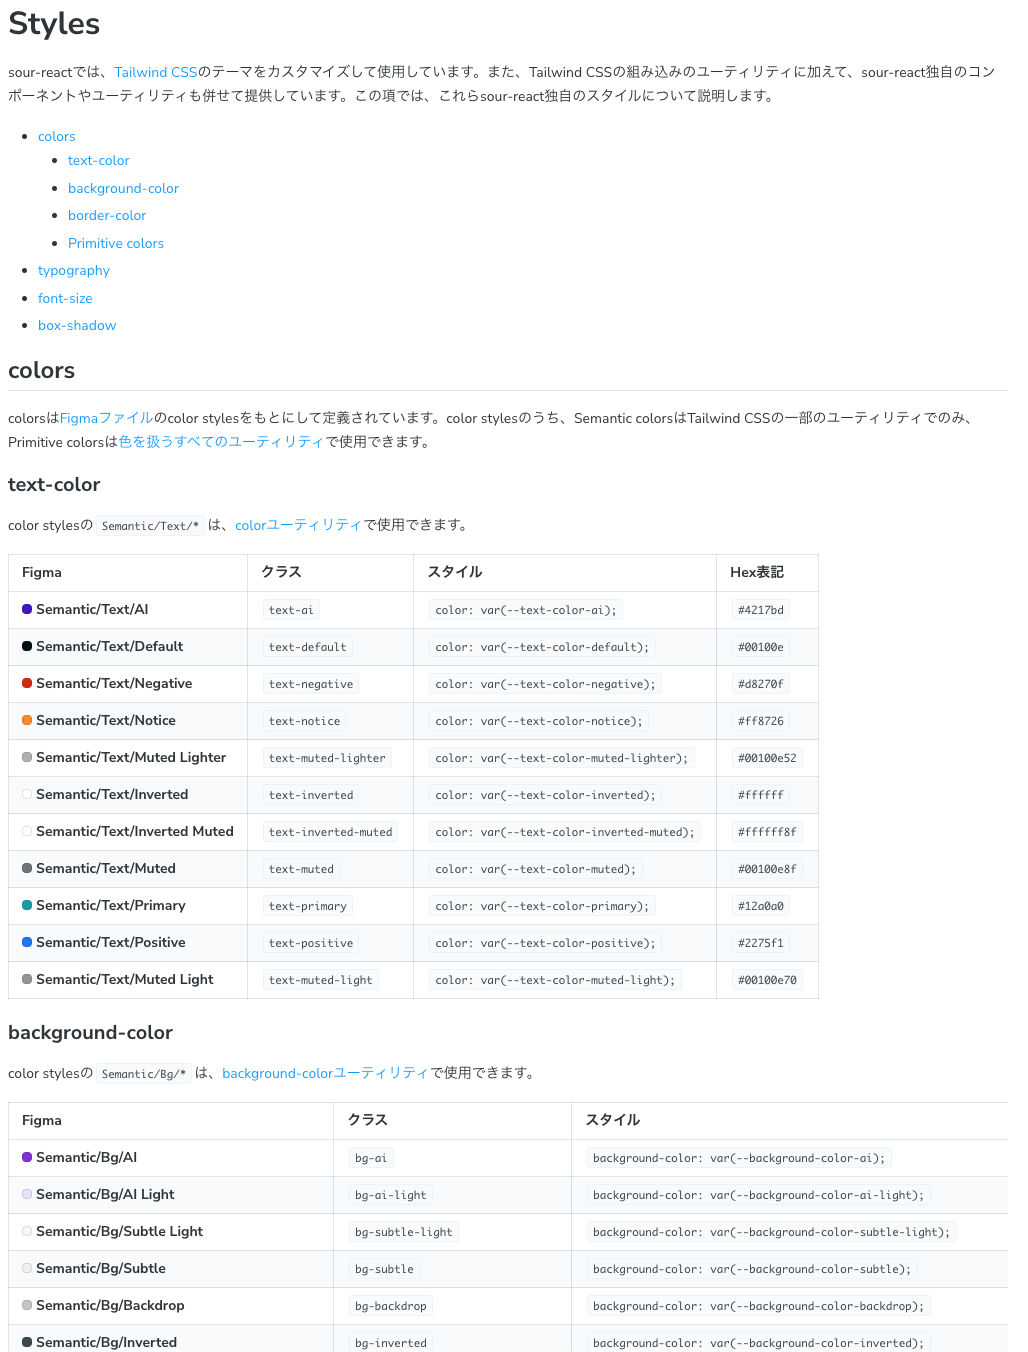The height and width of the screenshot is (1352, 1028).
Task: Select the text-notice class code
Action: [x=304, y=721]
